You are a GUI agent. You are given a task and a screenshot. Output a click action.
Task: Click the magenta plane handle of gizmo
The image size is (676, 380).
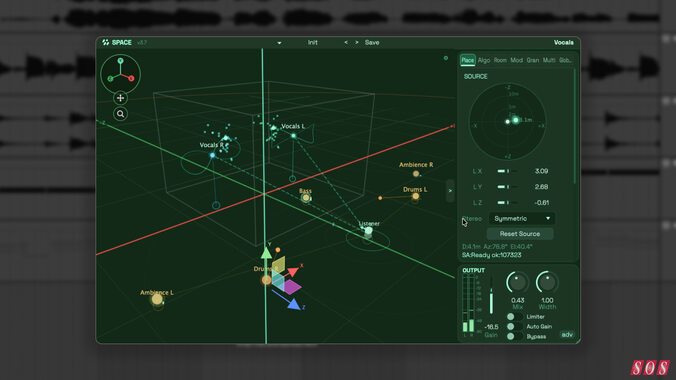tap(291, 287)
